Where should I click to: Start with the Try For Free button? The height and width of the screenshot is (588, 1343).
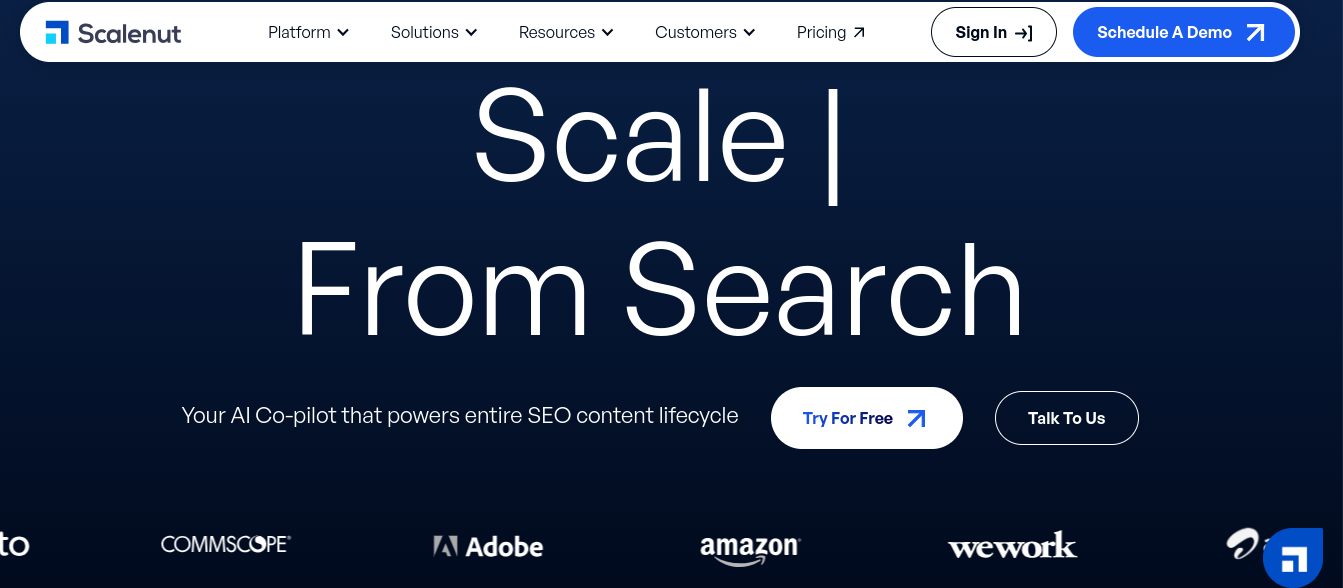[849, 419]
